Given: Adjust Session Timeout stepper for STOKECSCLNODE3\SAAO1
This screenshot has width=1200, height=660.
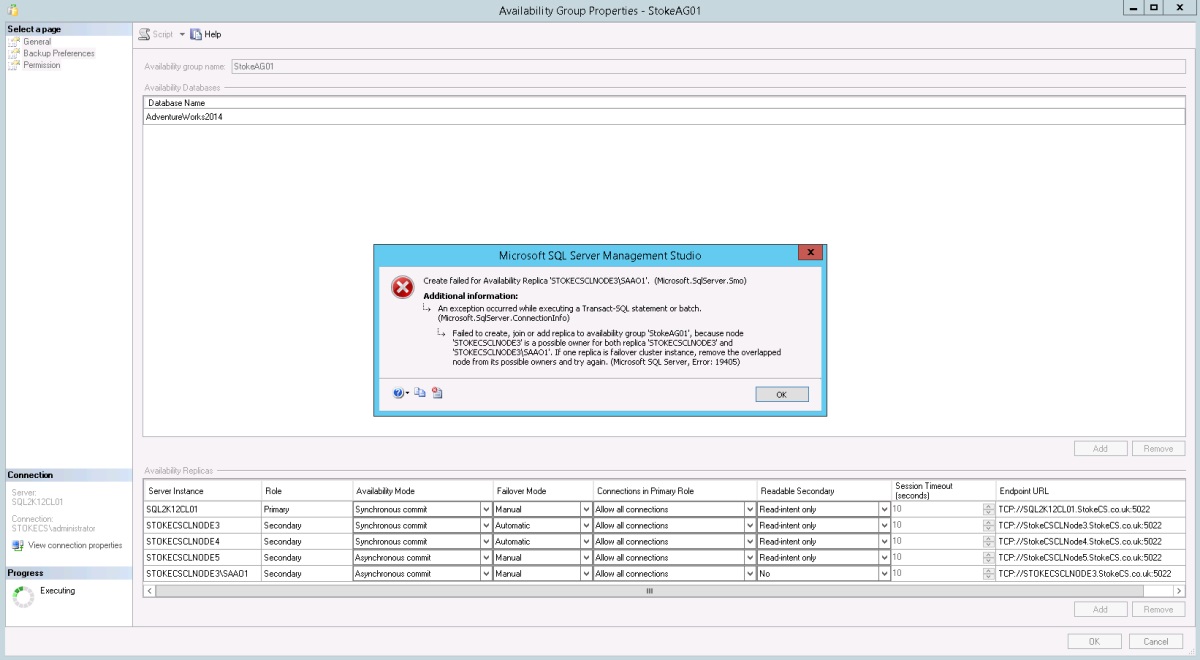Looking at the screenshot, I should pyautogui.click(x=988, y=573).
